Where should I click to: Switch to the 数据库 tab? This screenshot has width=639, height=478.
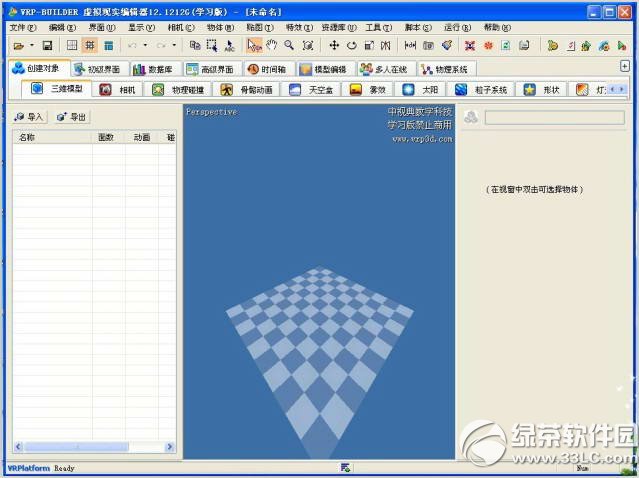coord(155,69)
